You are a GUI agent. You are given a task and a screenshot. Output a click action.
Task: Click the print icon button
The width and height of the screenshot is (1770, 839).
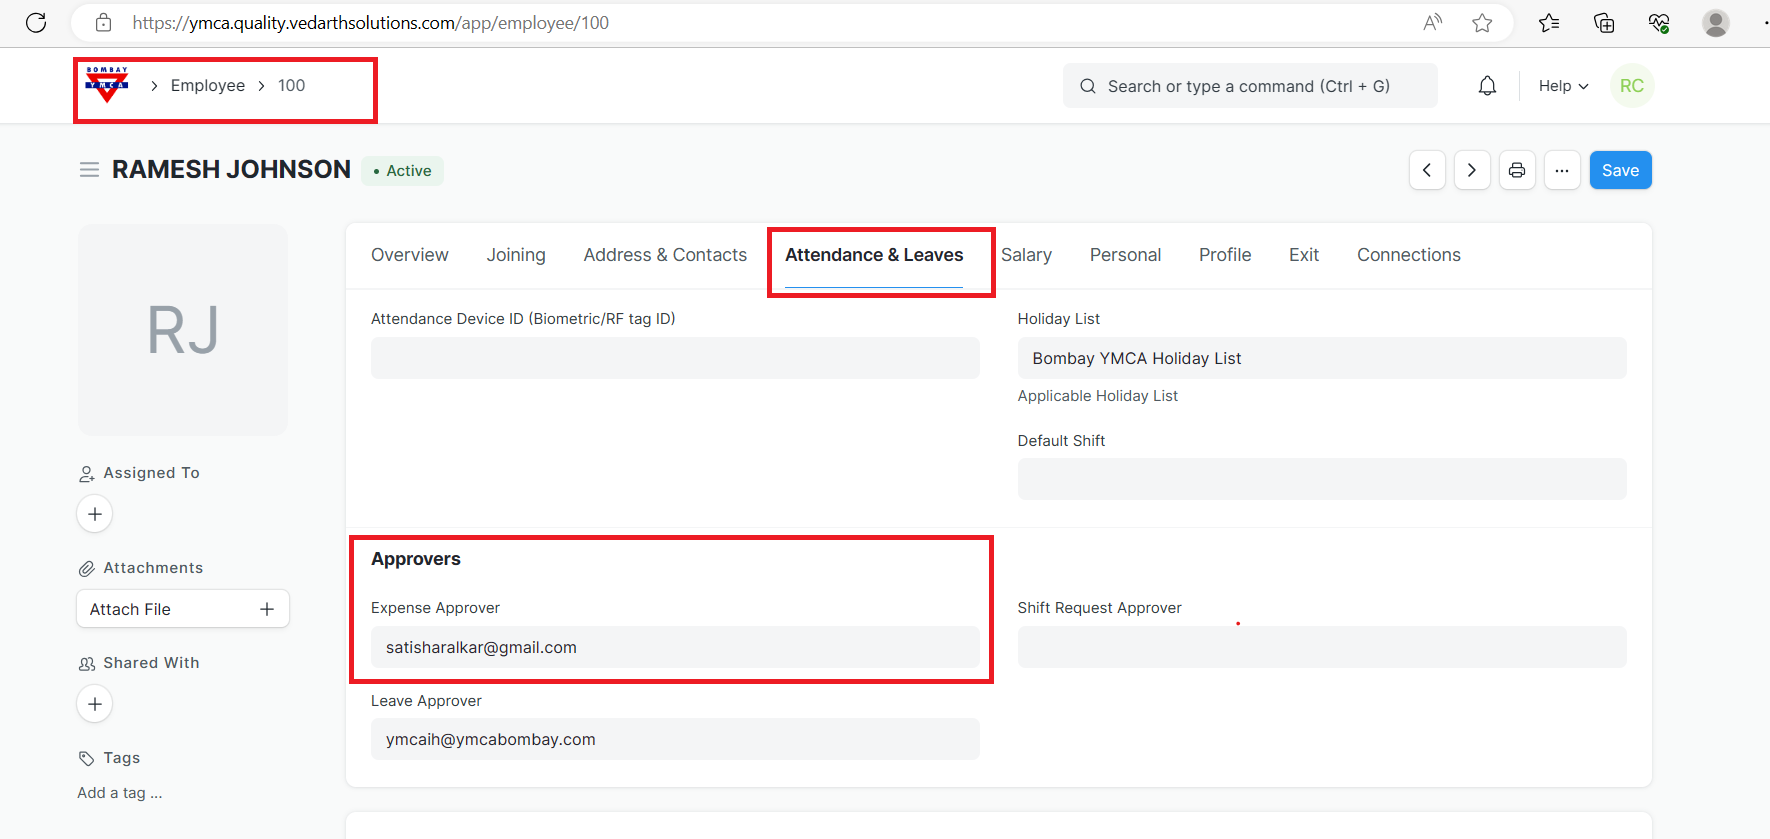point(1516,170)
